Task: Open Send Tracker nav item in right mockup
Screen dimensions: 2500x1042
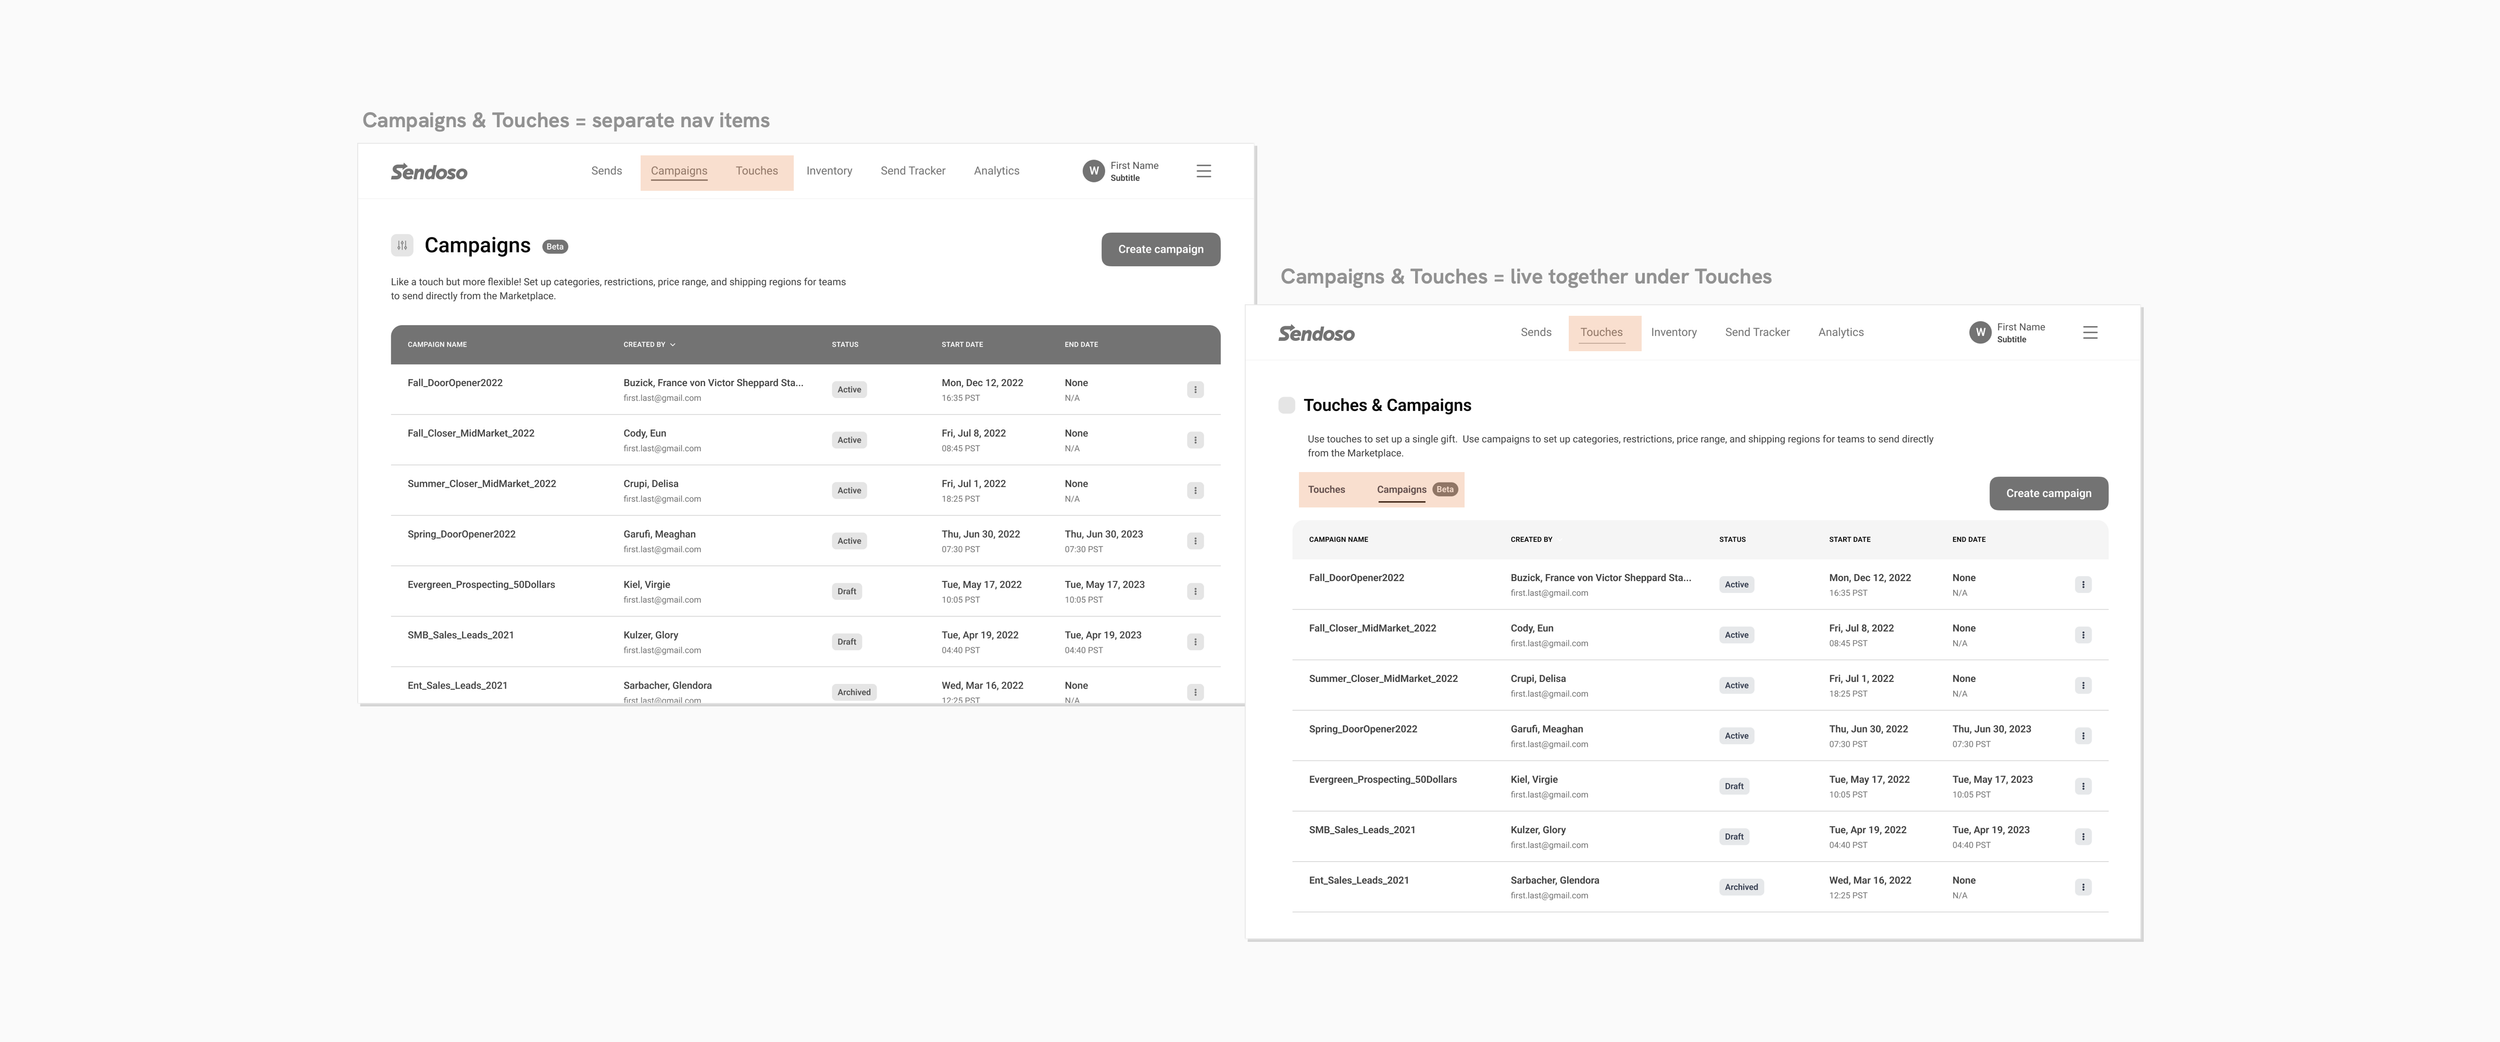Action: [1757, 332]
